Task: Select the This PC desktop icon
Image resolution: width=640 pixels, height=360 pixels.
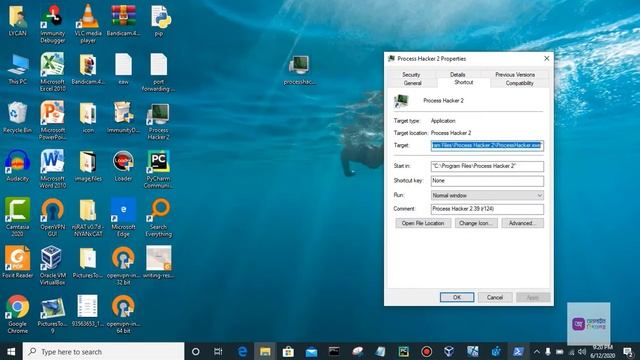Action: point(18,69)
